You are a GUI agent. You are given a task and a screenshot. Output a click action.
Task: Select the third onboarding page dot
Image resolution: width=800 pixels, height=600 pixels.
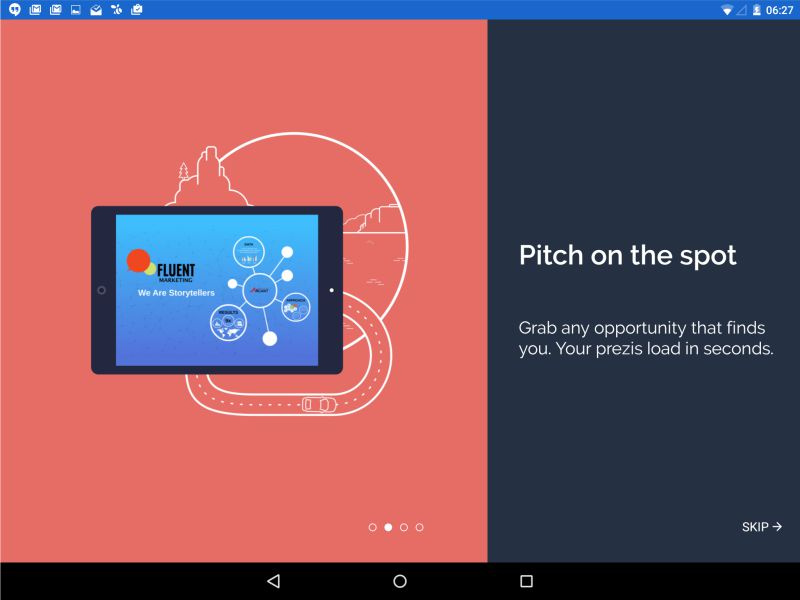[404, 527]
